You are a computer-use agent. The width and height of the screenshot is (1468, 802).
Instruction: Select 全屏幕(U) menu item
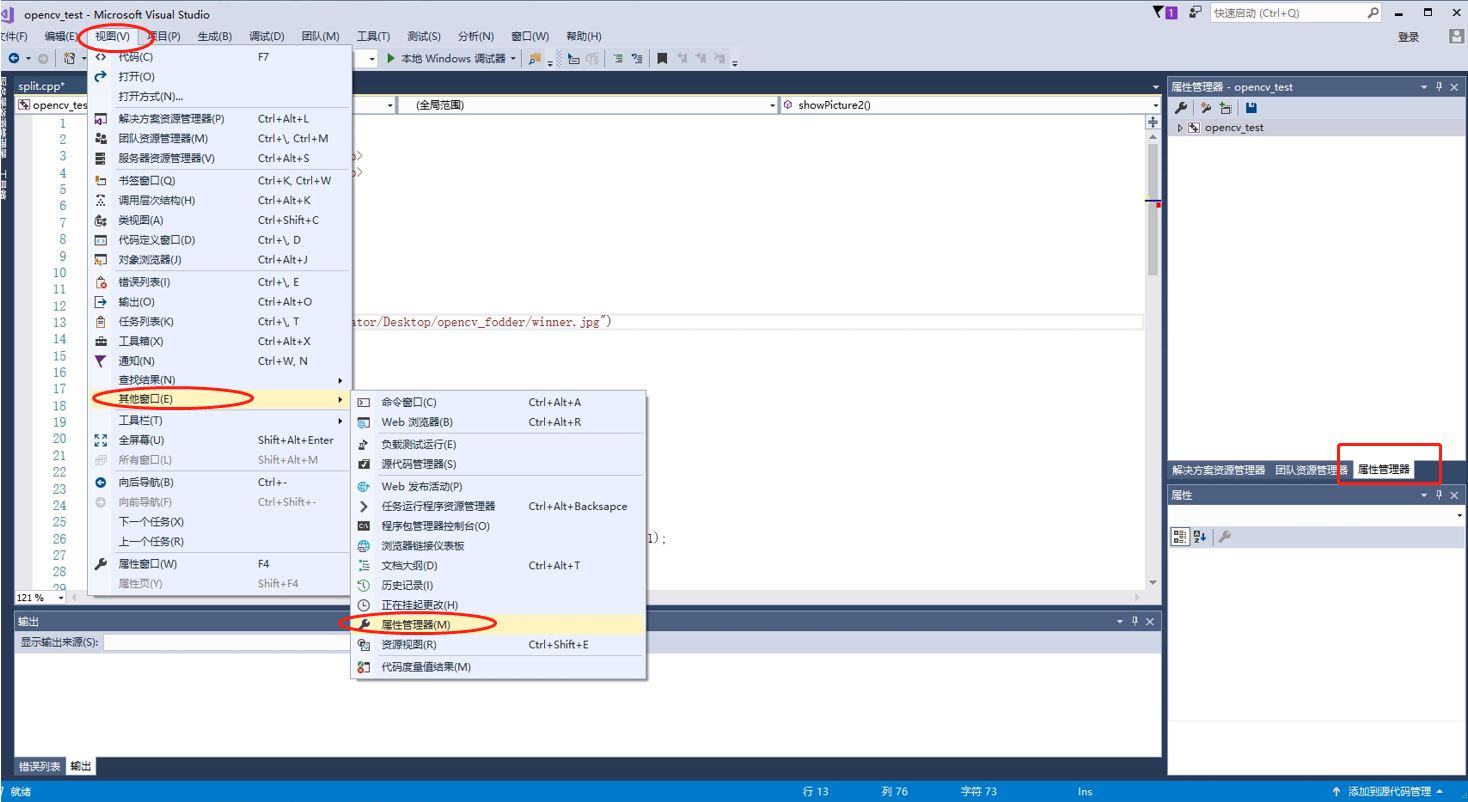tap(219, 440)
